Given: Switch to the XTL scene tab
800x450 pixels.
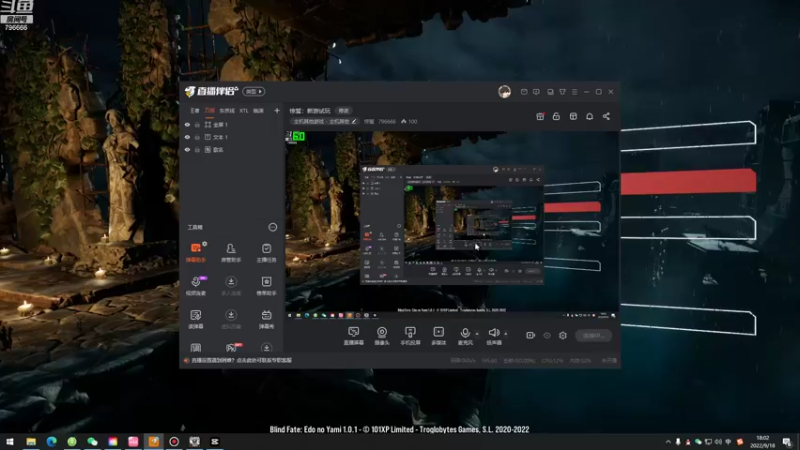Looking at the screenshot, I should click(x=244, y=110).
